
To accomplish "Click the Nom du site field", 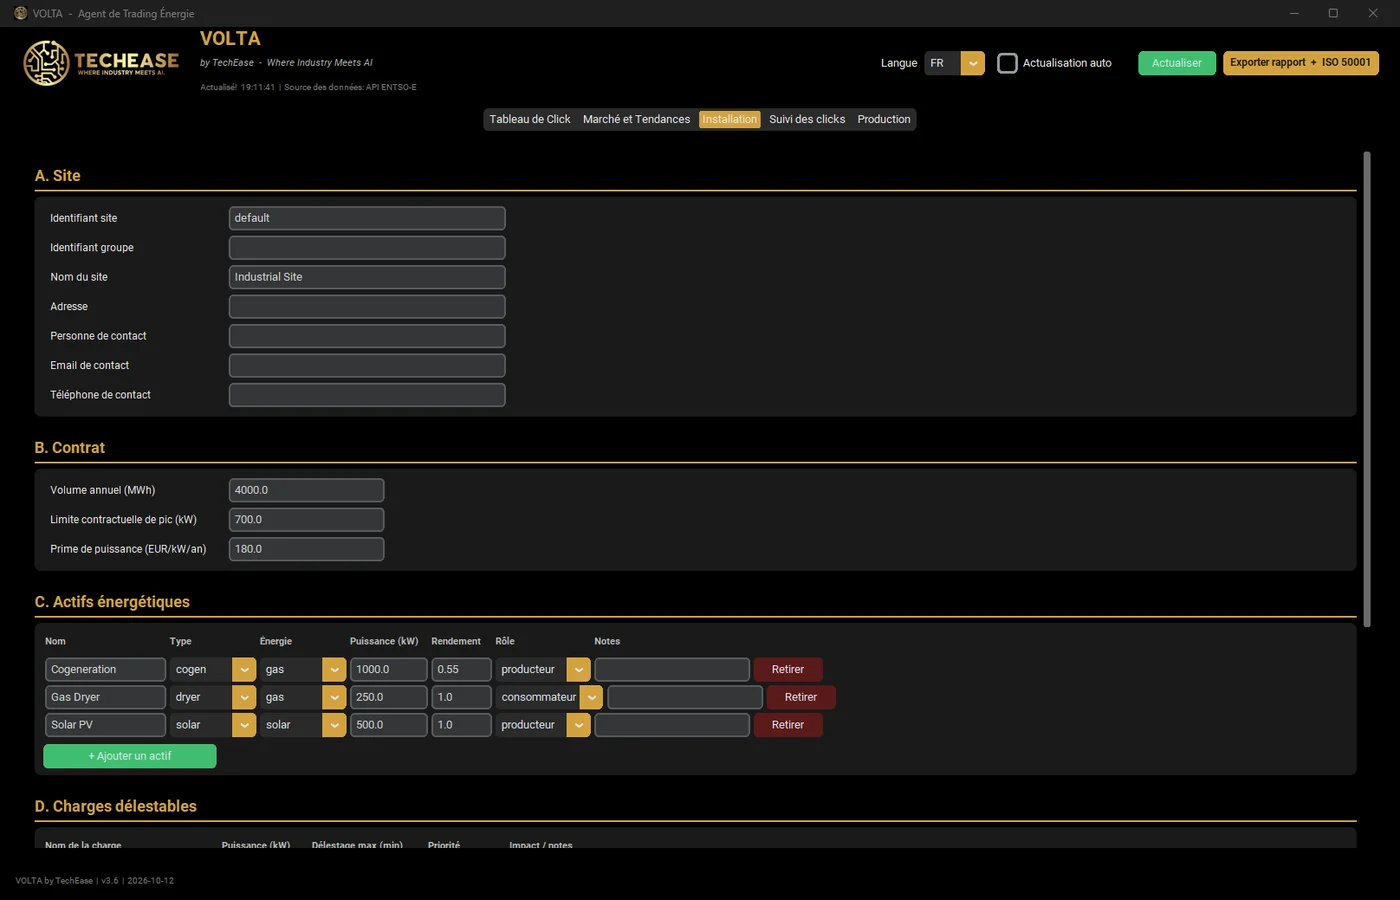I will point(367,277).
